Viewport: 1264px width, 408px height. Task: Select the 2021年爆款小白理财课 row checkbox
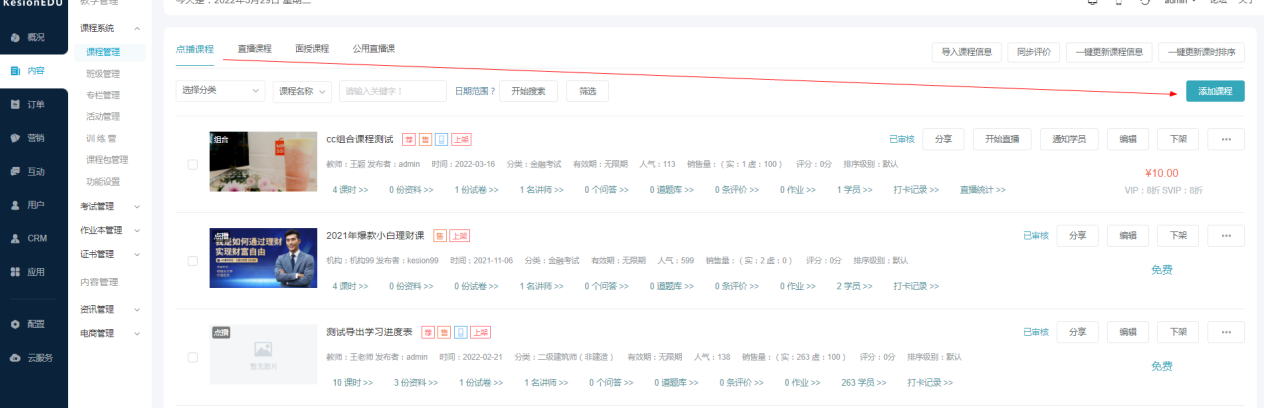193,261
